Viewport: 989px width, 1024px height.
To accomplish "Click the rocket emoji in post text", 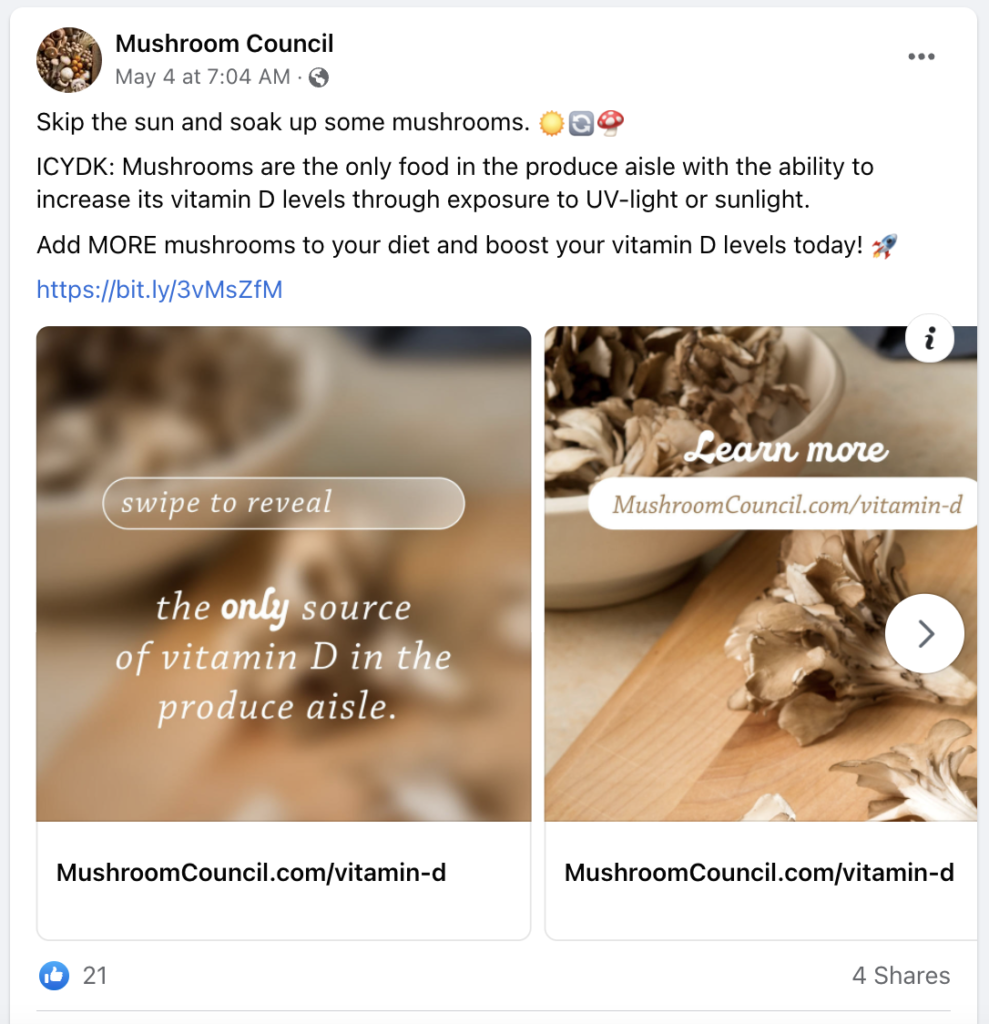I will click(884, 246).
